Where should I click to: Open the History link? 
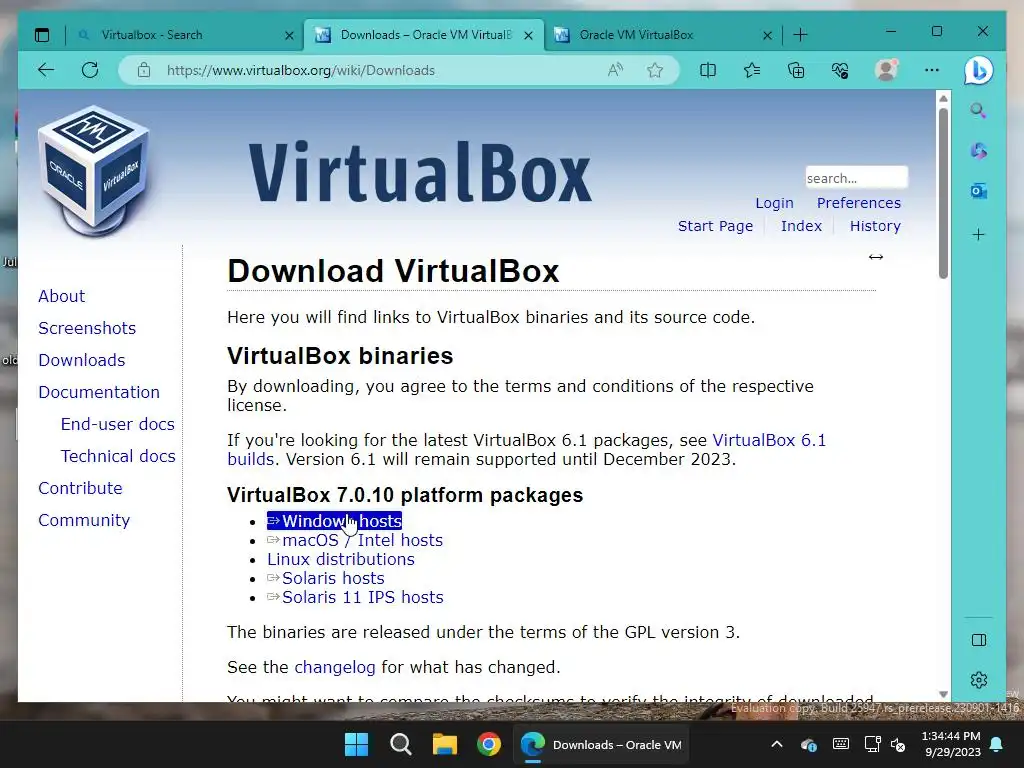pos(875,226)
